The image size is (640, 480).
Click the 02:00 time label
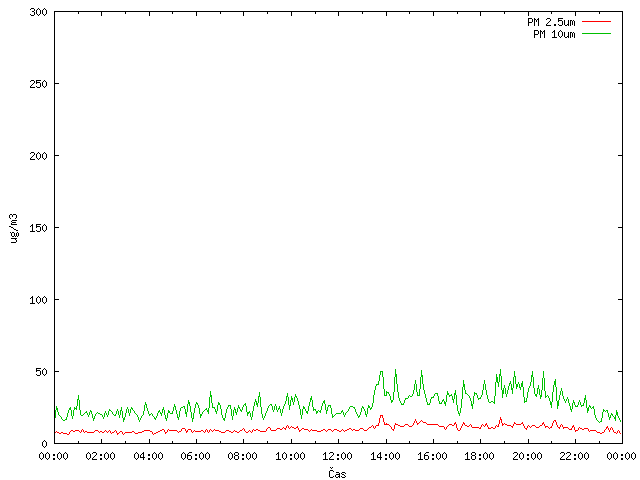(x=100, y=456)
